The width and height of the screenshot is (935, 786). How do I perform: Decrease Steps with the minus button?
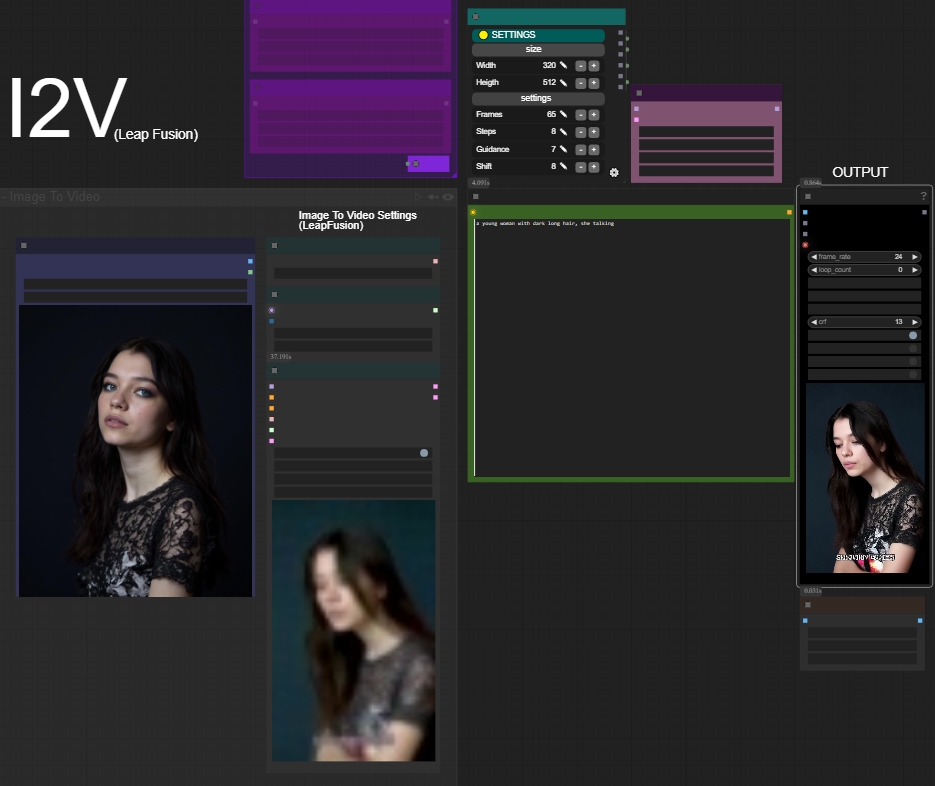coord(581,132)
